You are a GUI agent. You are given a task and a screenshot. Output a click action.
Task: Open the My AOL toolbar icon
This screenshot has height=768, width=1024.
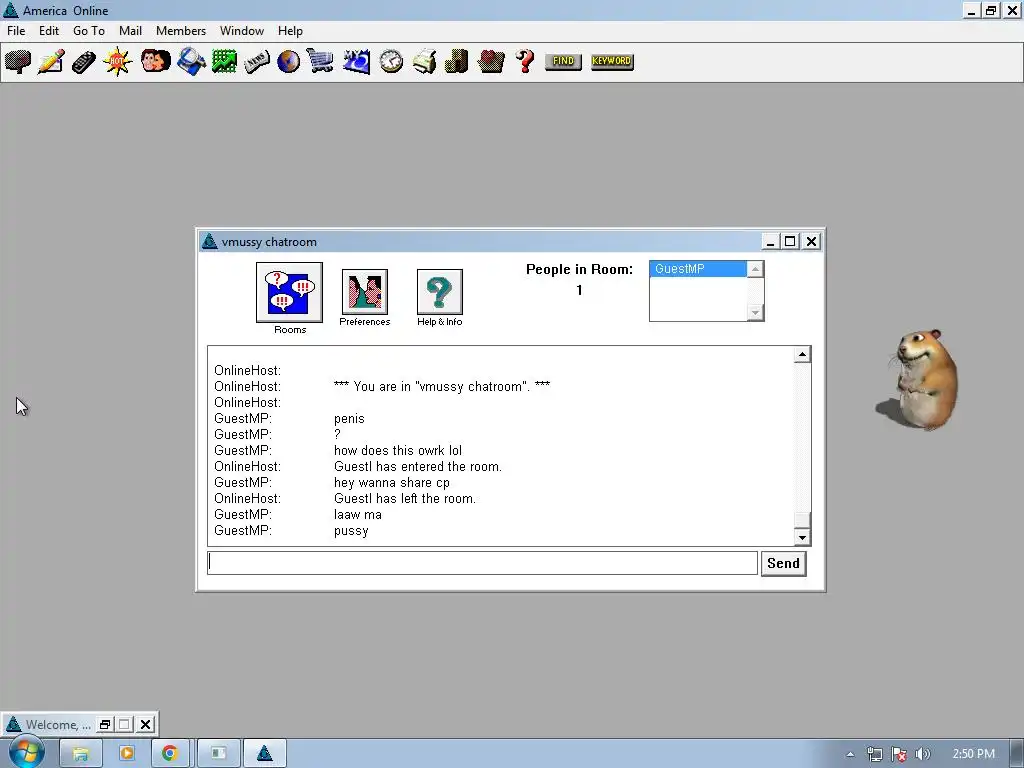(356, 61)
